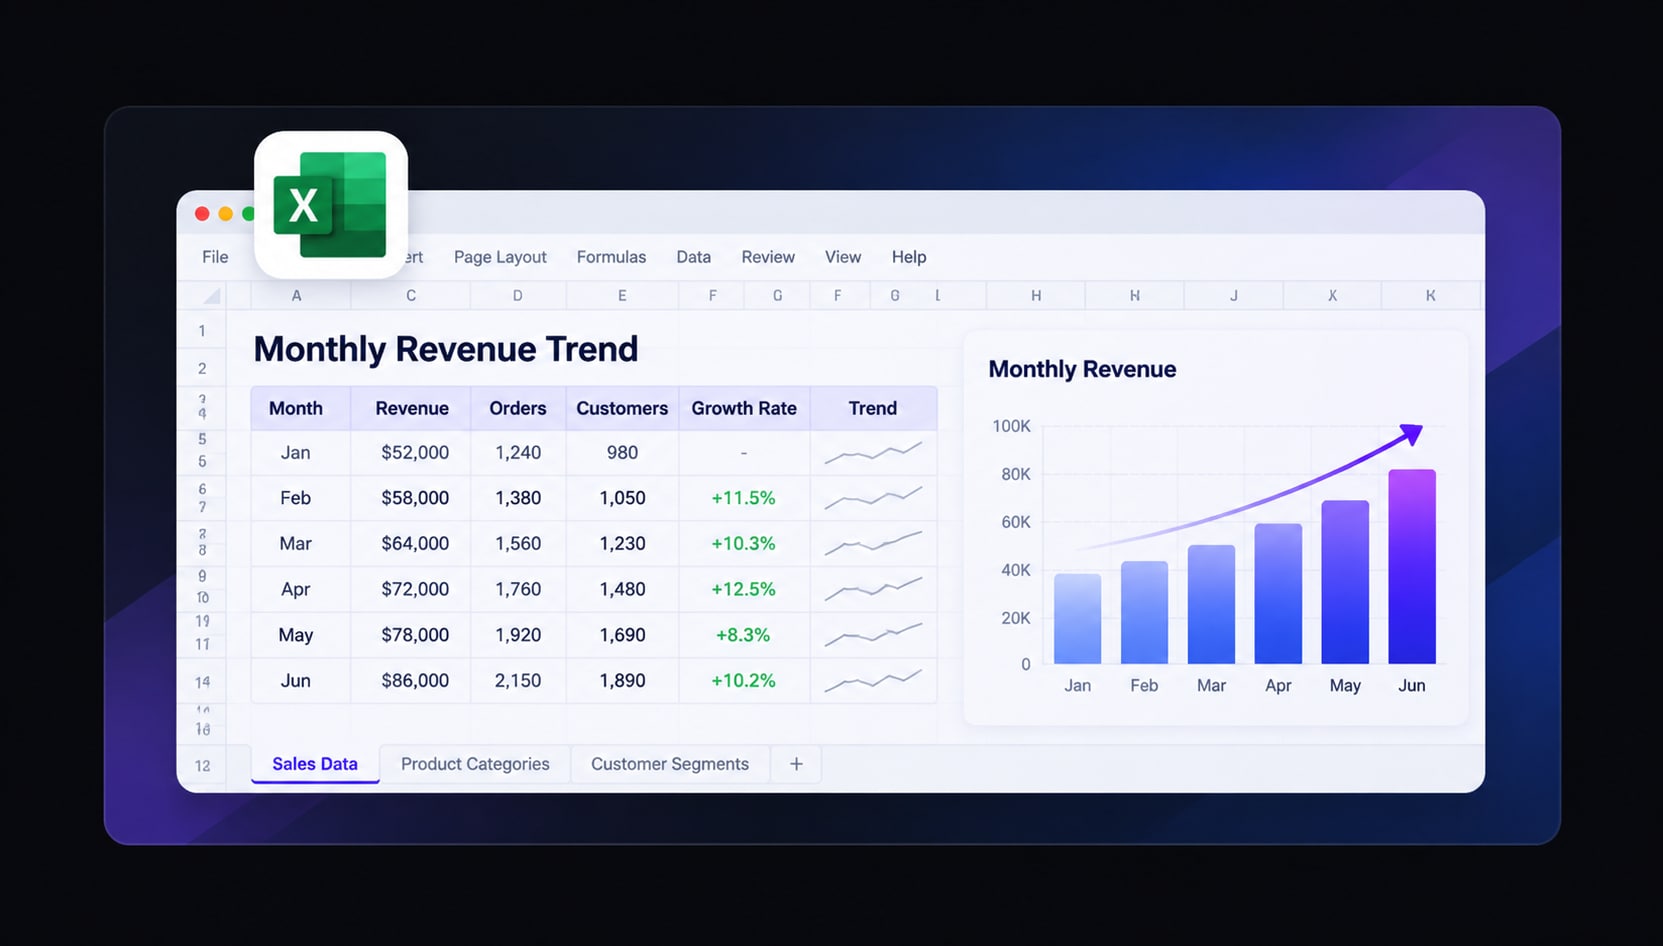Add a new sheet with plus button
The height and width of the screenshot is (946, 1663).
coord(796,764)
